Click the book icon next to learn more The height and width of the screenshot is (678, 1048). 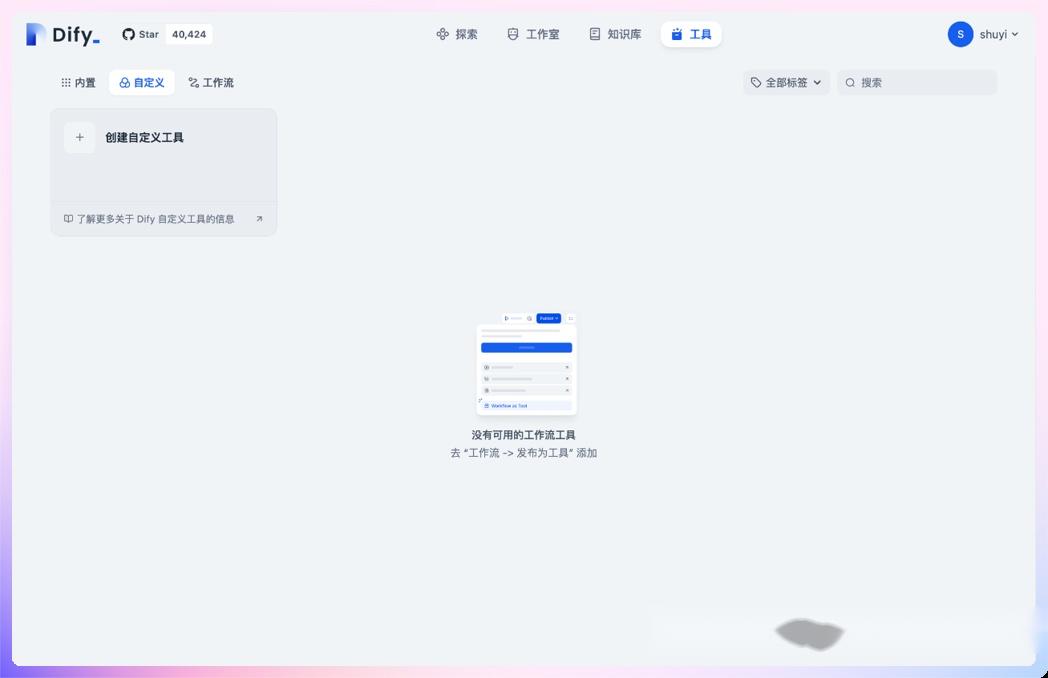pyautogui.click(x=67, y=218)
